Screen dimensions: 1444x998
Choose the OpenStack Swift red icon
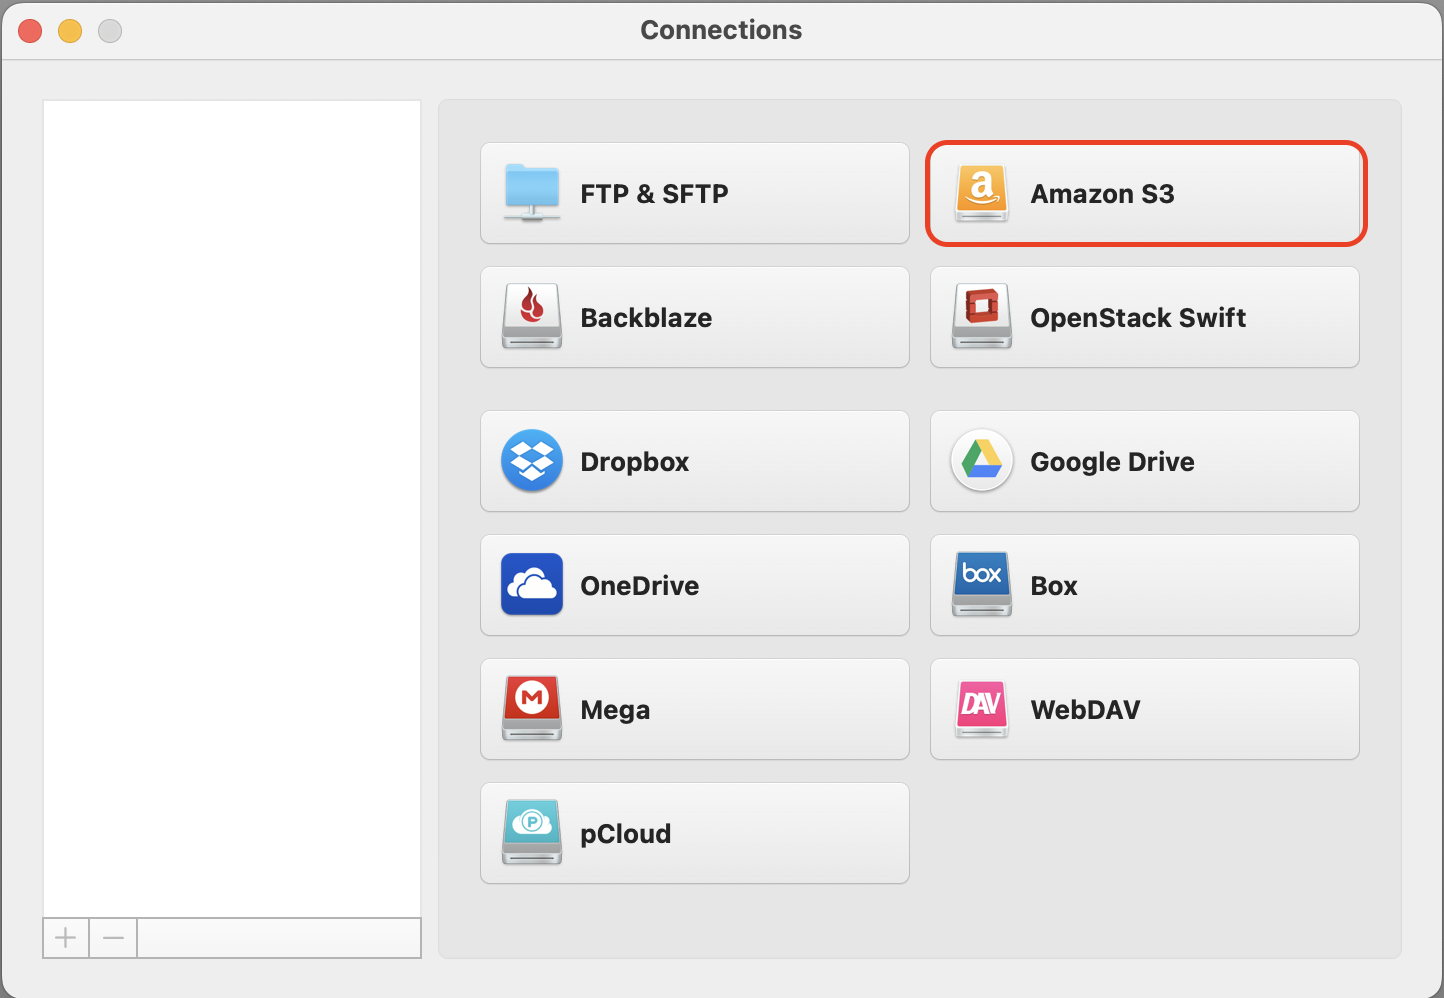[x=982, y=316]
